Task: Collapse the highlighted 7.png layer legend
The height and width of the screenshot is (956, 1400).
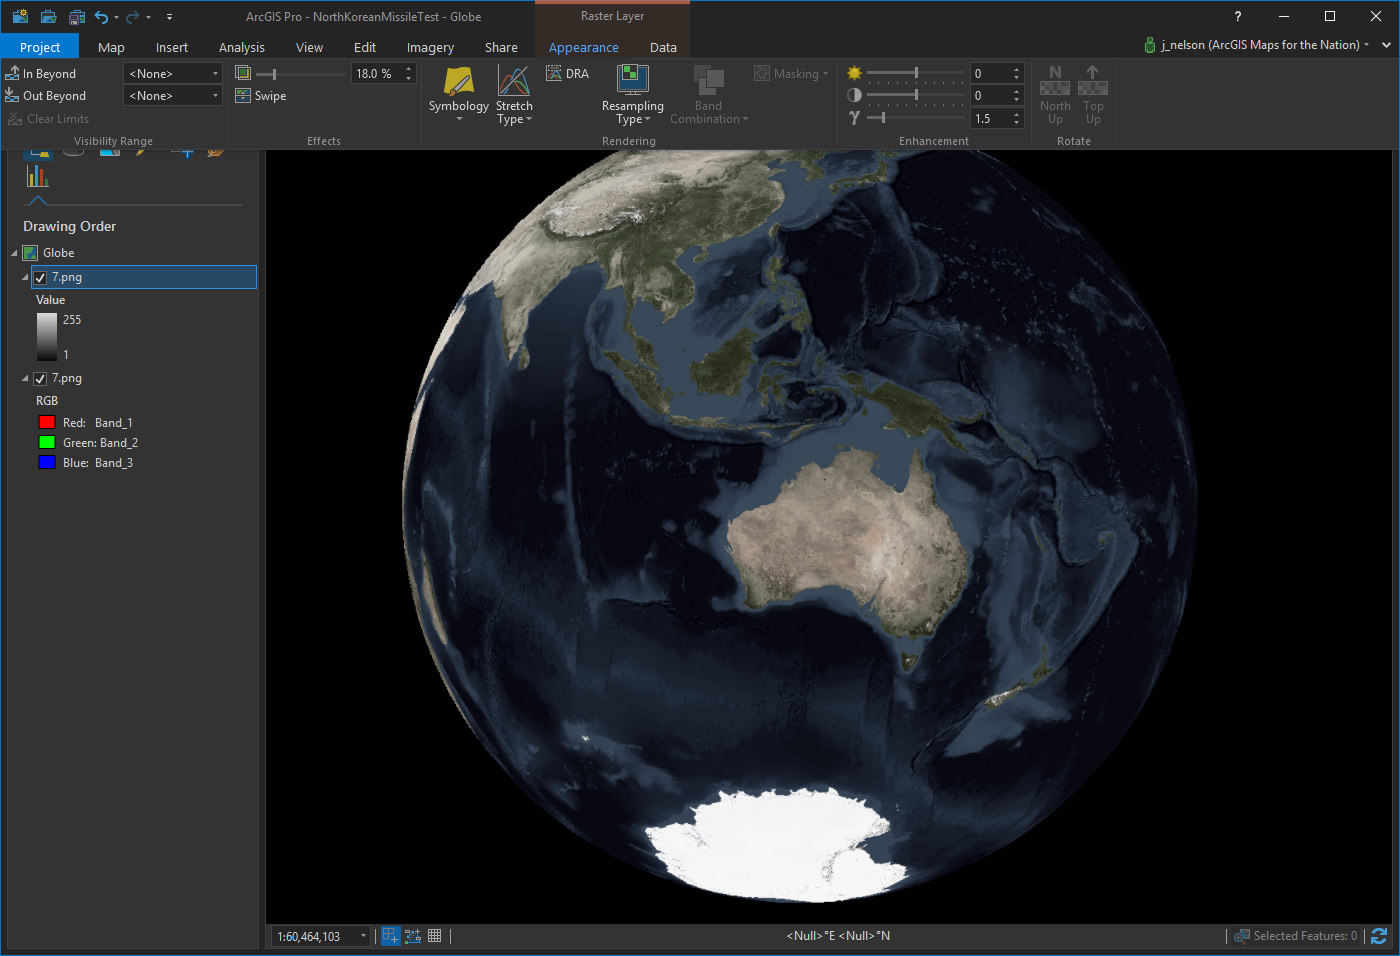Action: click(x=25, y=278)
